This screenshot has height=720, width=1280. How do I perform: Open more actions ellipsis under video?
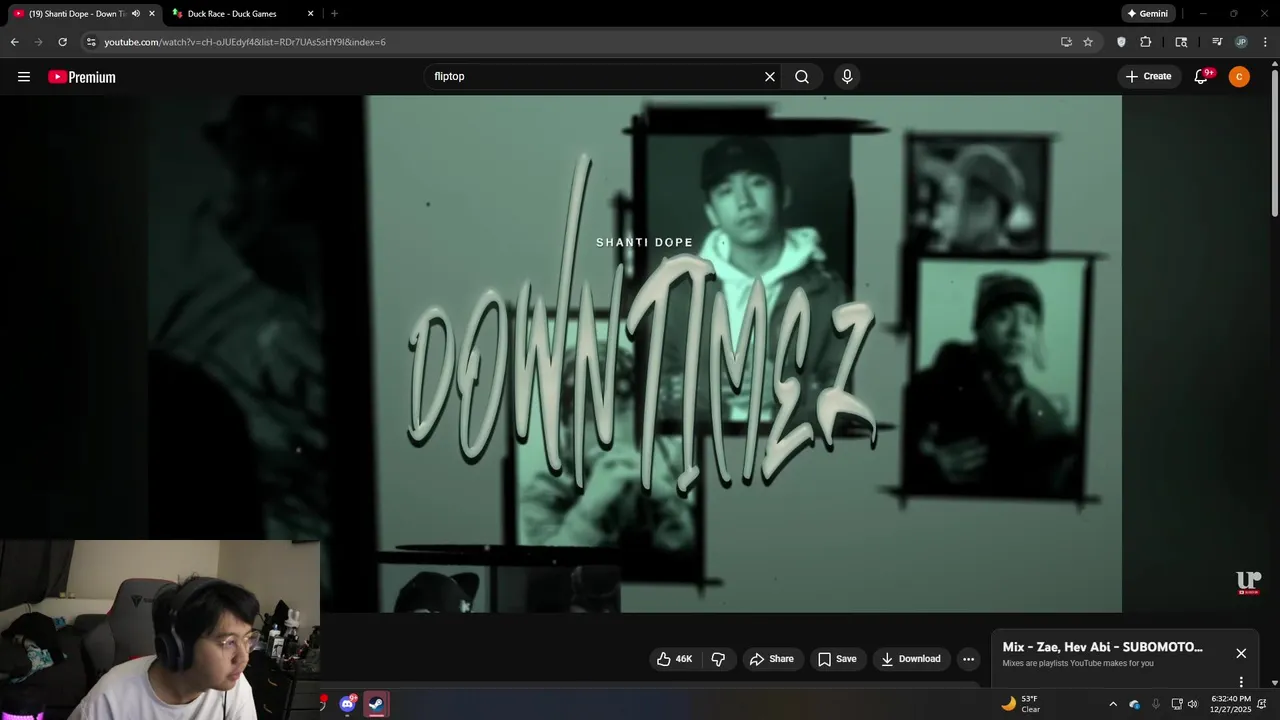(x=968, y=659)
